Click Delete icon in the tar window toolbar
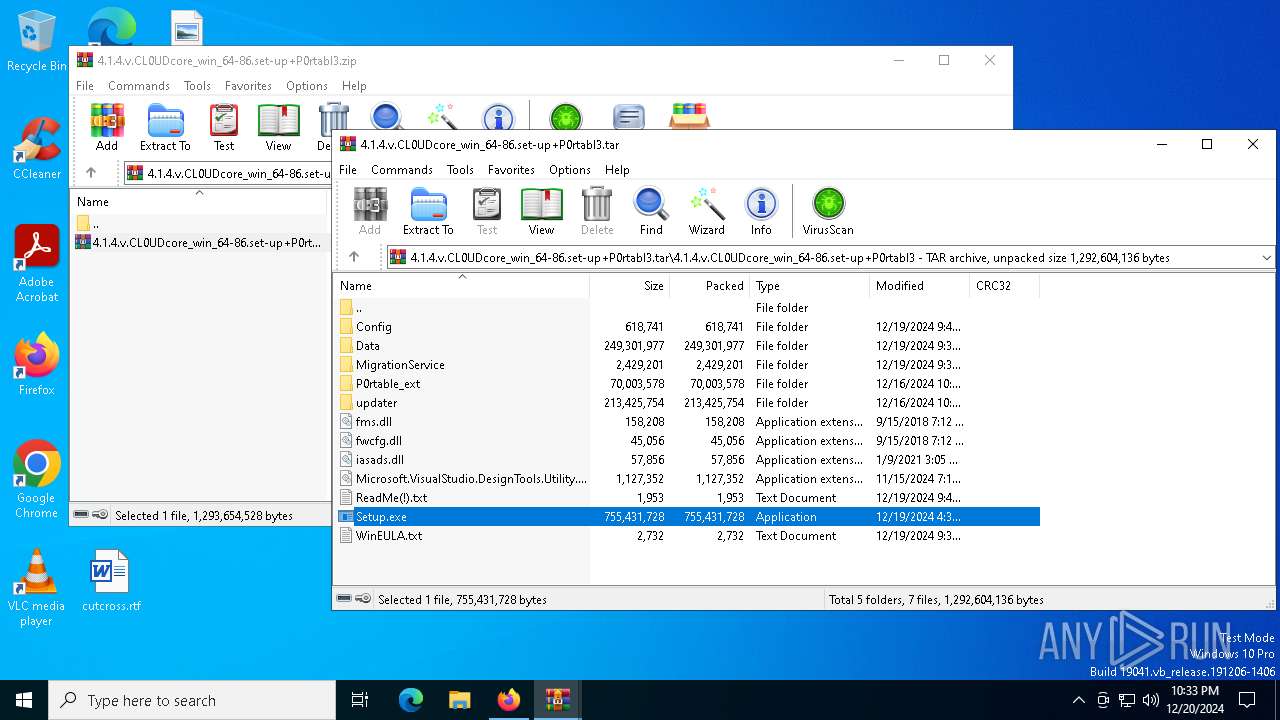 [x=597, y=211]
